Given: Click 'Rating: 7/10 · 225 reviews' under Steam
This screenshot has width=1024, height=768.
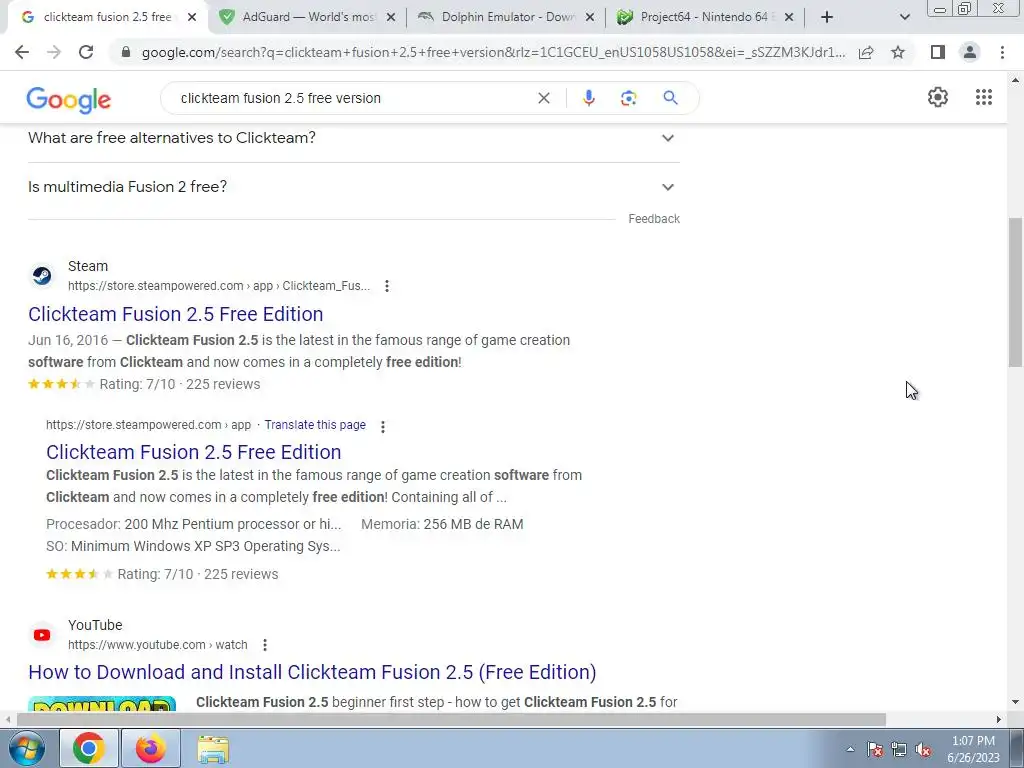Looking at the screenshot, I should (x=180, y=384).
